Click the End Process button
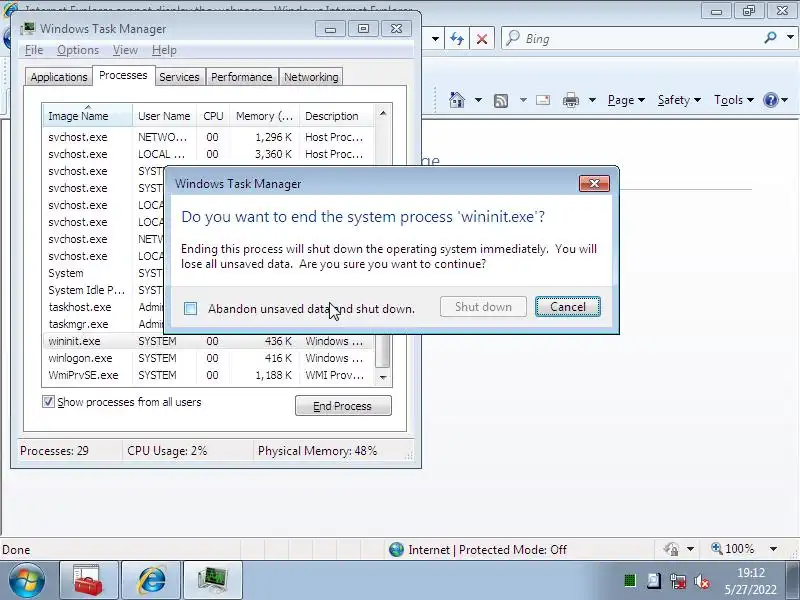The width and height of the screenshot is (800, 600). pos(343,406)
